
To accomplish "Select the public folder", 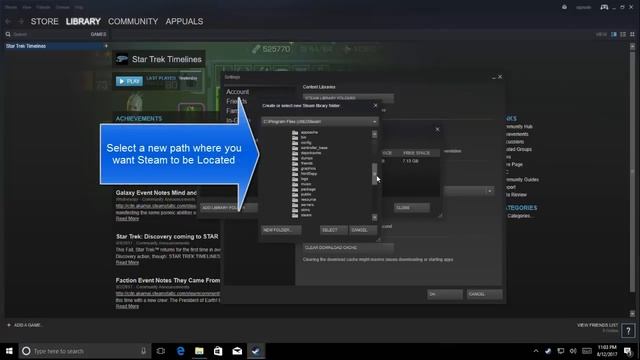I will tap(306, 194).
